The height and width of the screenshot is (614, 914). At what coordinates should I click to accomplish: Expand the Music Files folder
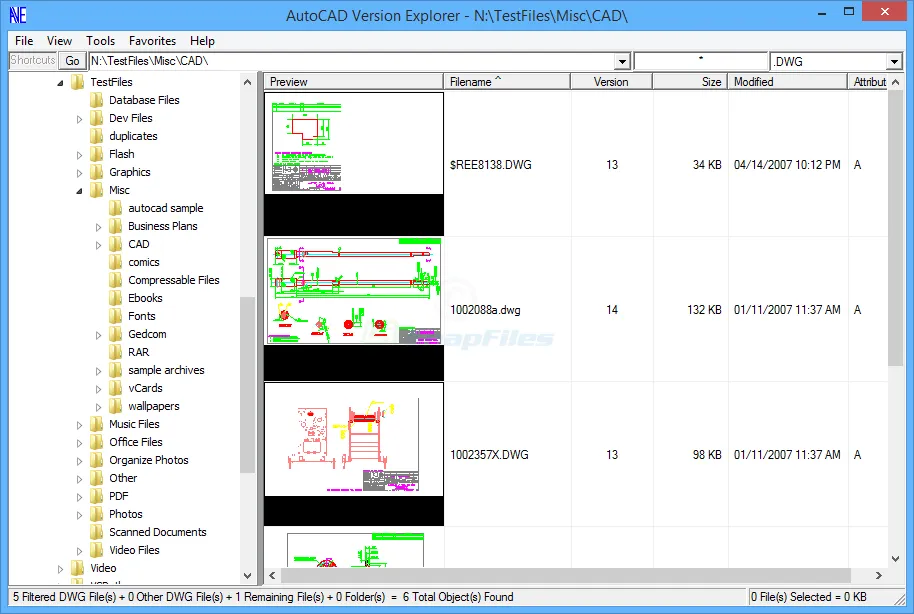[79, 425]
